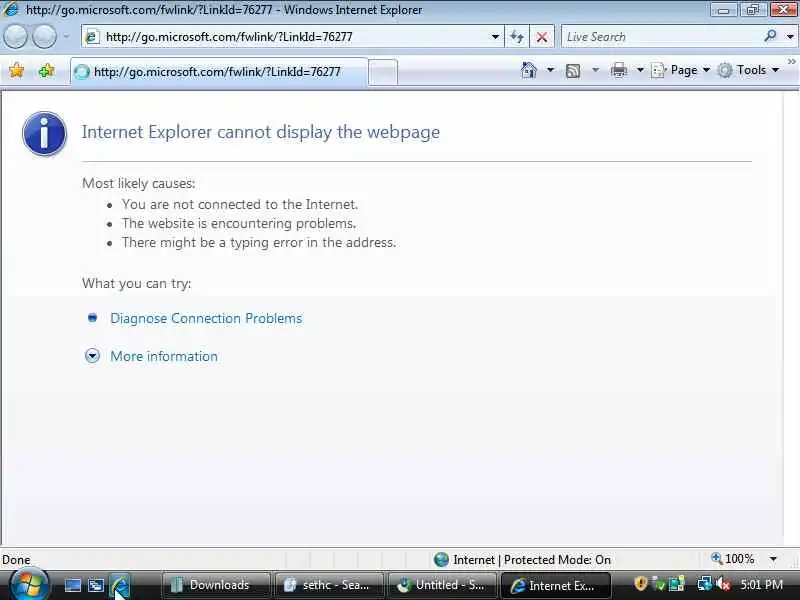This screenshot has height=600, width=800.
Task: Select the go.microsoft.com browser tab
Action: [218, 72]
